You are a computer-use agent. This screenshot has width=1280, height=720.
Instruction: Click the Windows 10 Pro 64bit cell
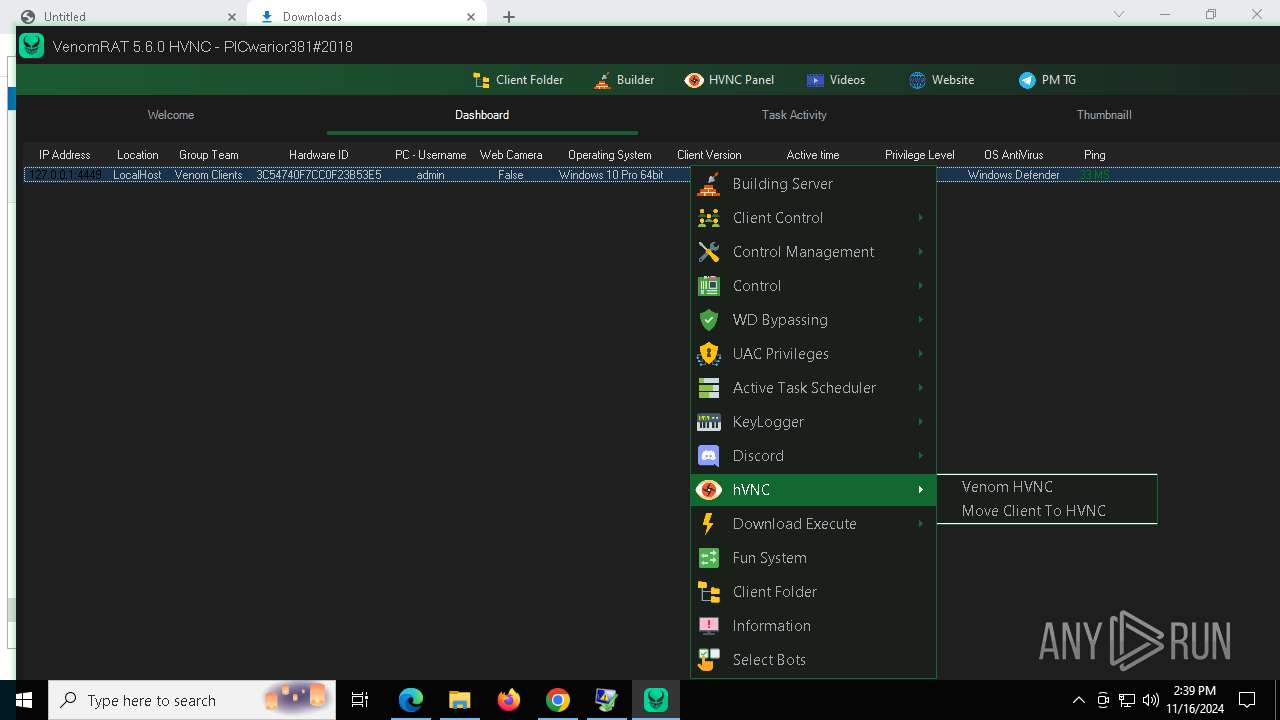coord(611,175)
